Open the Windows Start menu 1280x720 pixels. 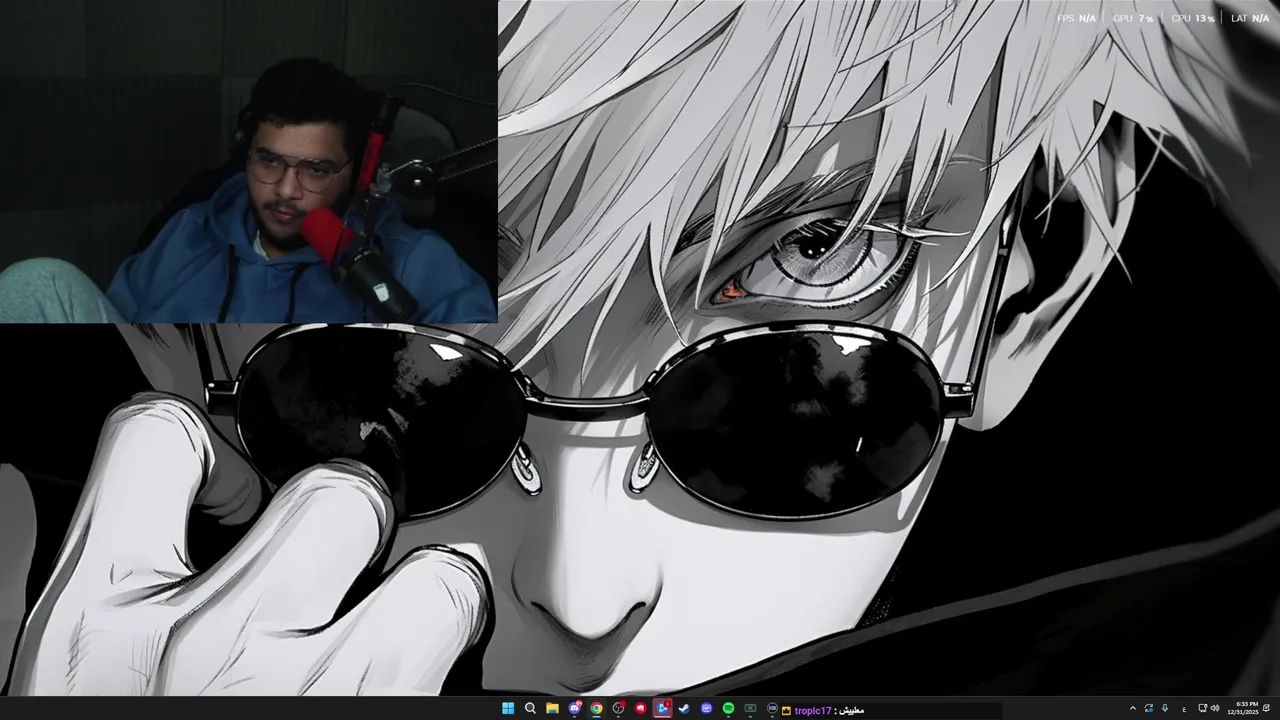point(508,708)
